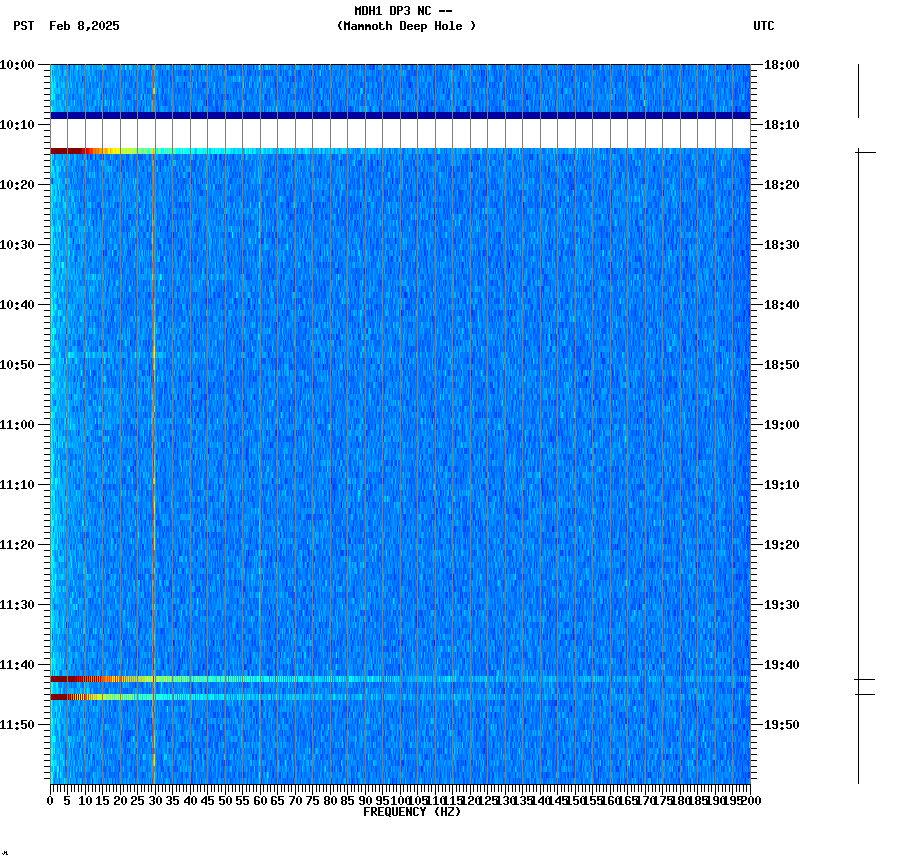Click the dark blue data gap bar

click(x=400, y=116)
